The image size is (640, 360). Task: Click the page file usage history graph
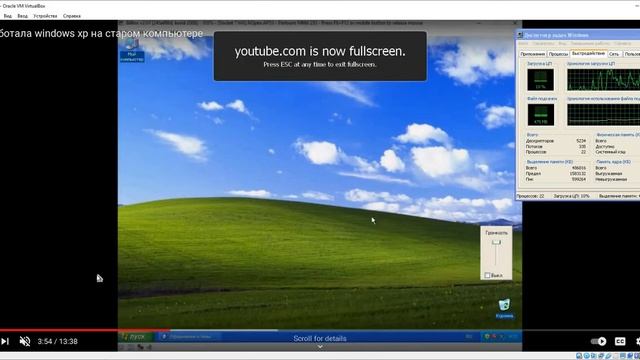(603, 115)
